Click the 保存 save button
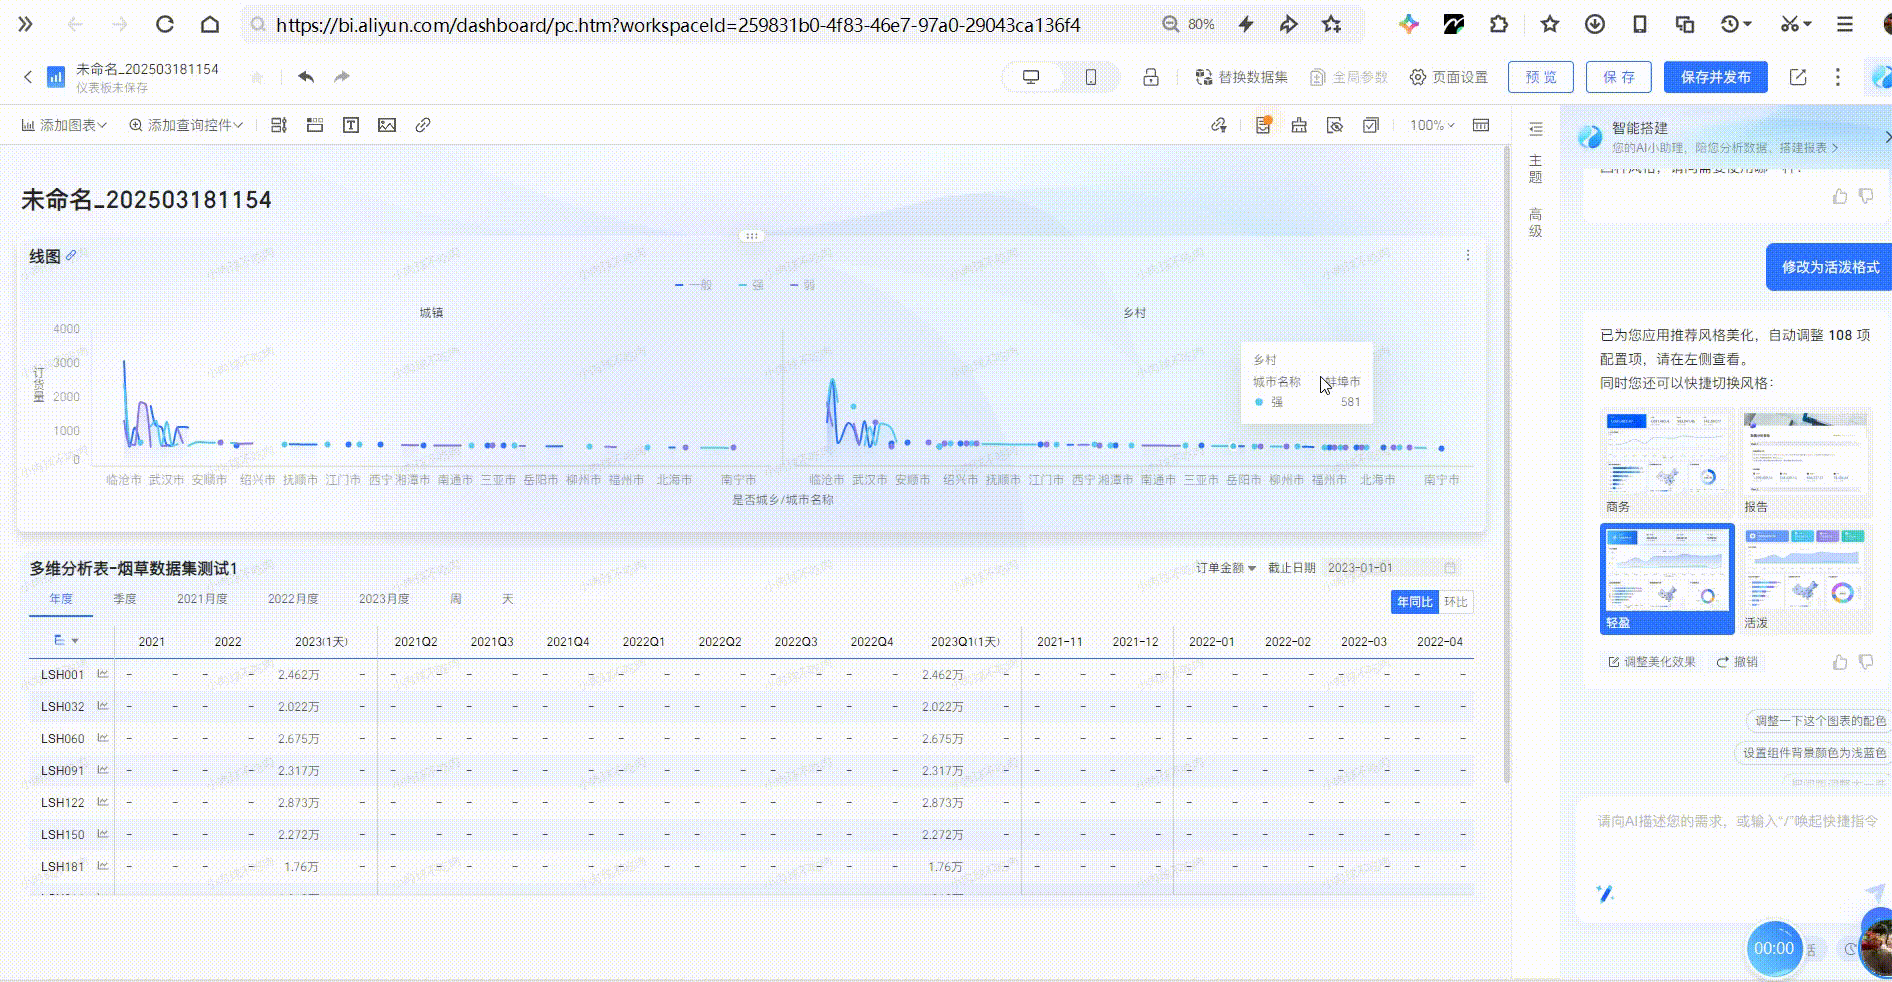The width and height of the screenshot is (1892, 982). (x=1619, y=77)
